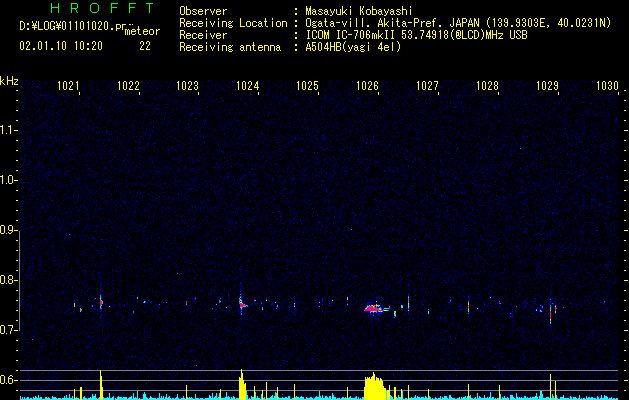Select the ICOM IC-706mkII receiver text
The width and height of the screenshot is (629, 400).
pyautogui.click(x=351, y=35)
